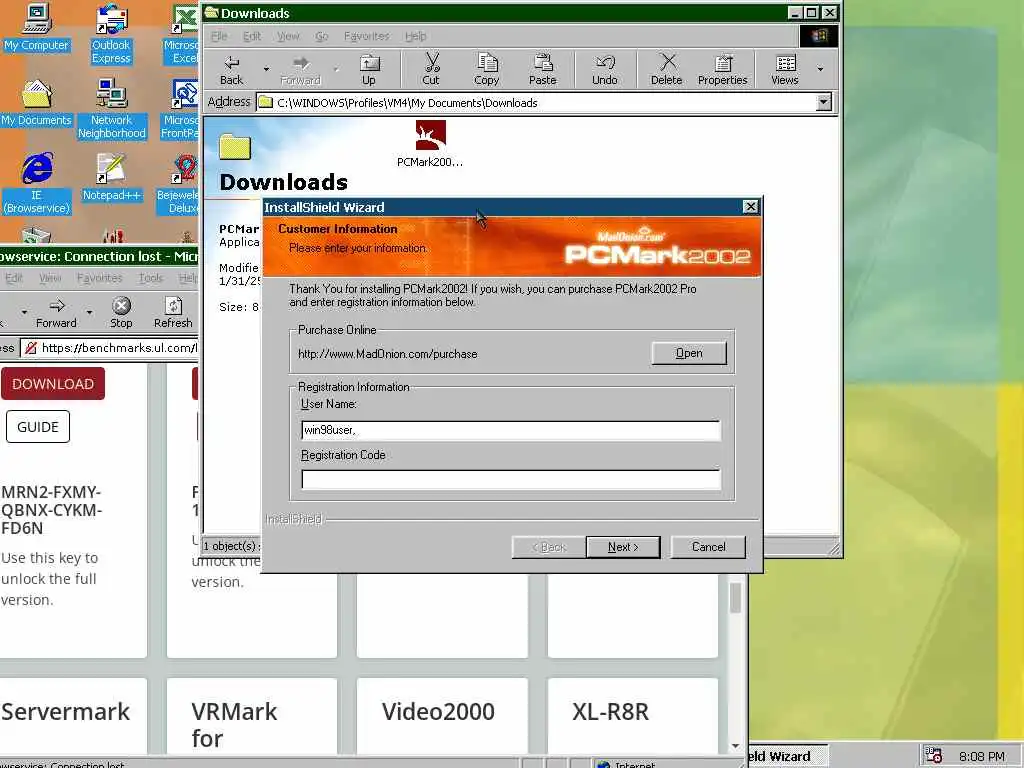
Task: Close the InstallShield Wizard dialog
Action: (x=751, y=207)
